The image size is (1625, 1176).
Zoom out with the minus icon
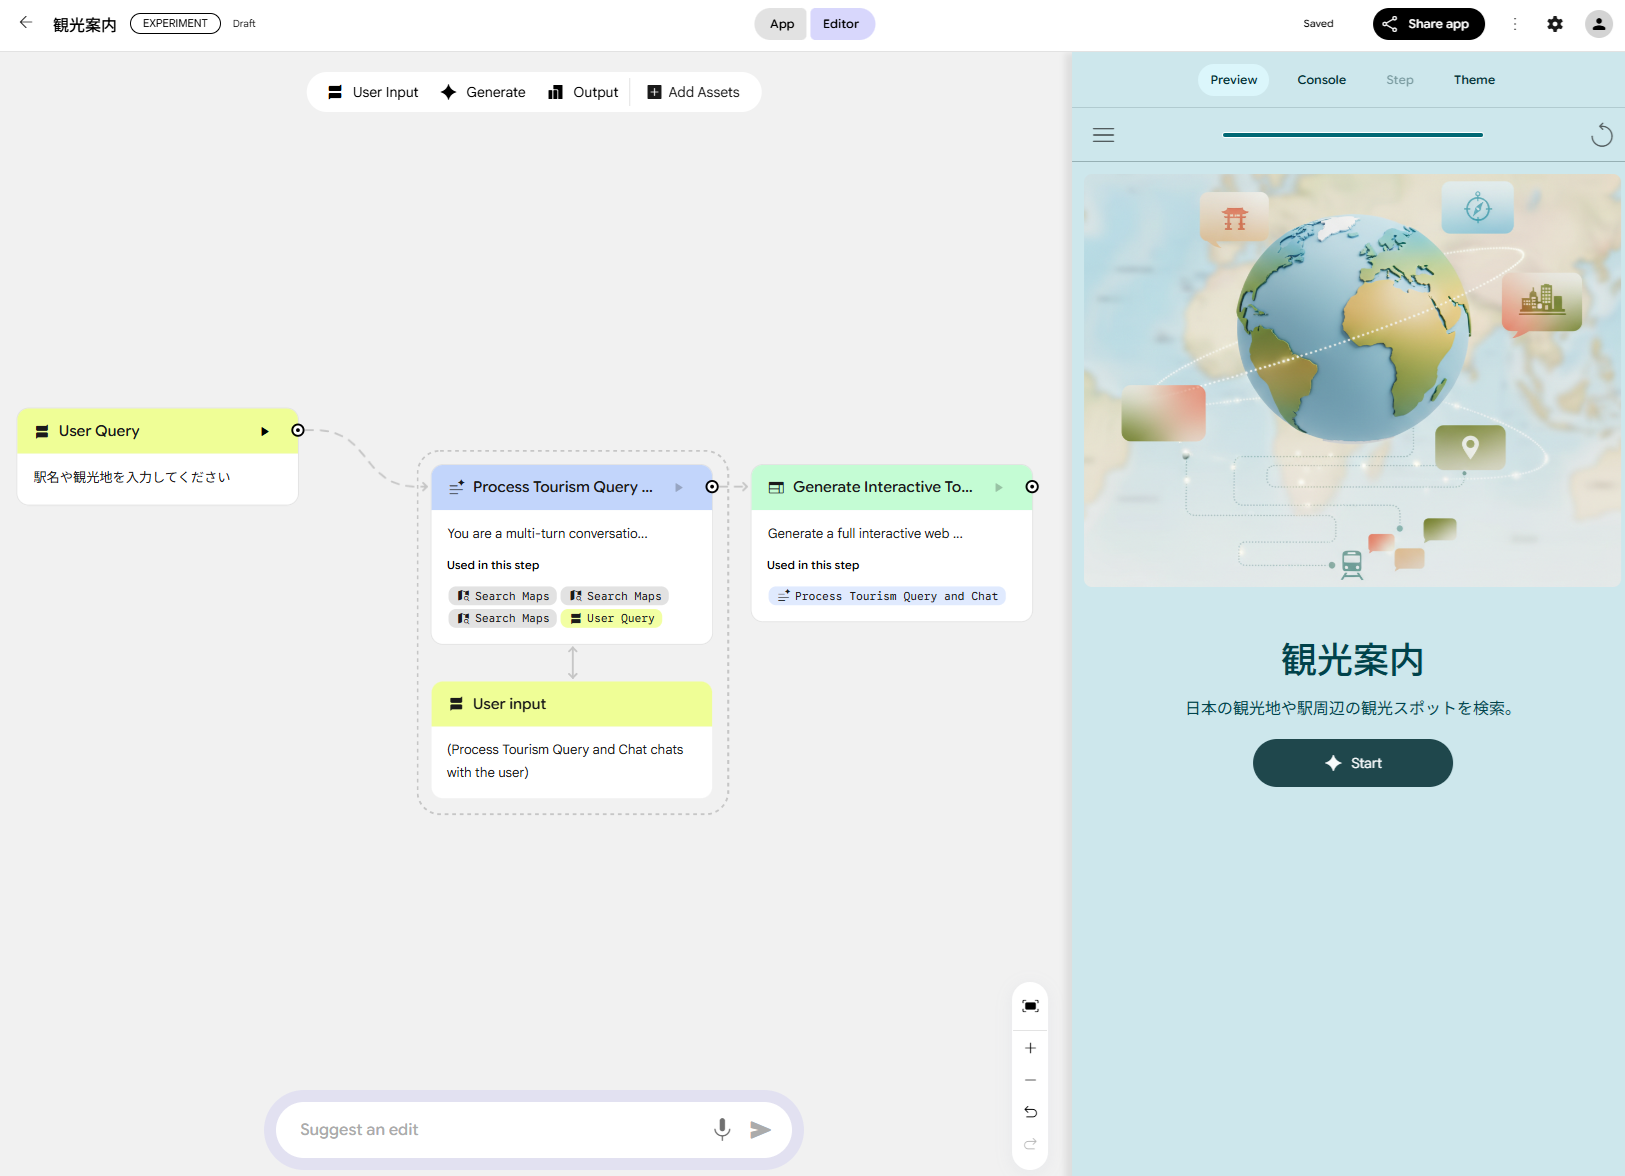coord(1030,1080)
